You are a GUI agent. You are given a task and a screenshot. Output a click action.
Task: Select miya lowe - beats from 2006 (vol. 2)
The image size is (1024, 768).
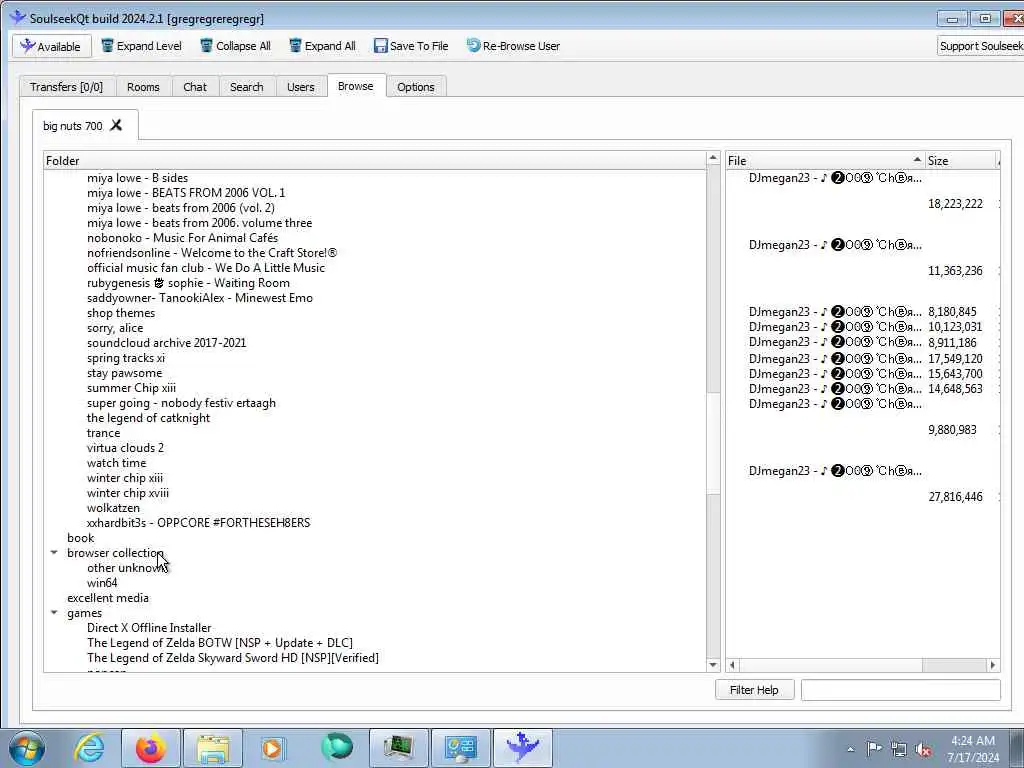(x=181, y=208)
